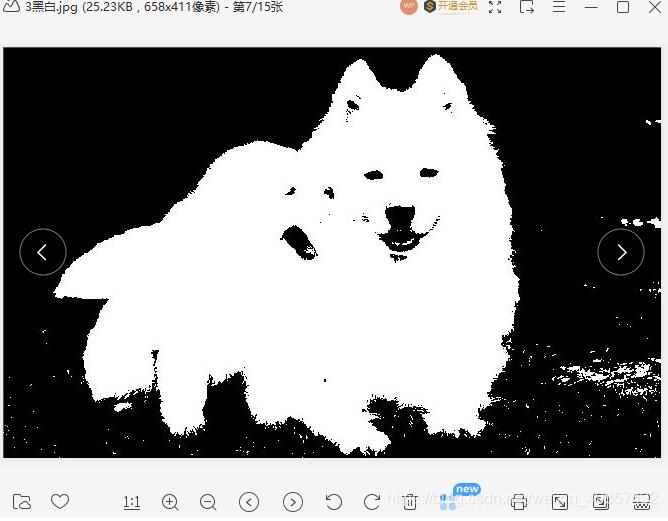Favorite the image with heart icon

click(x=60, y=502)
